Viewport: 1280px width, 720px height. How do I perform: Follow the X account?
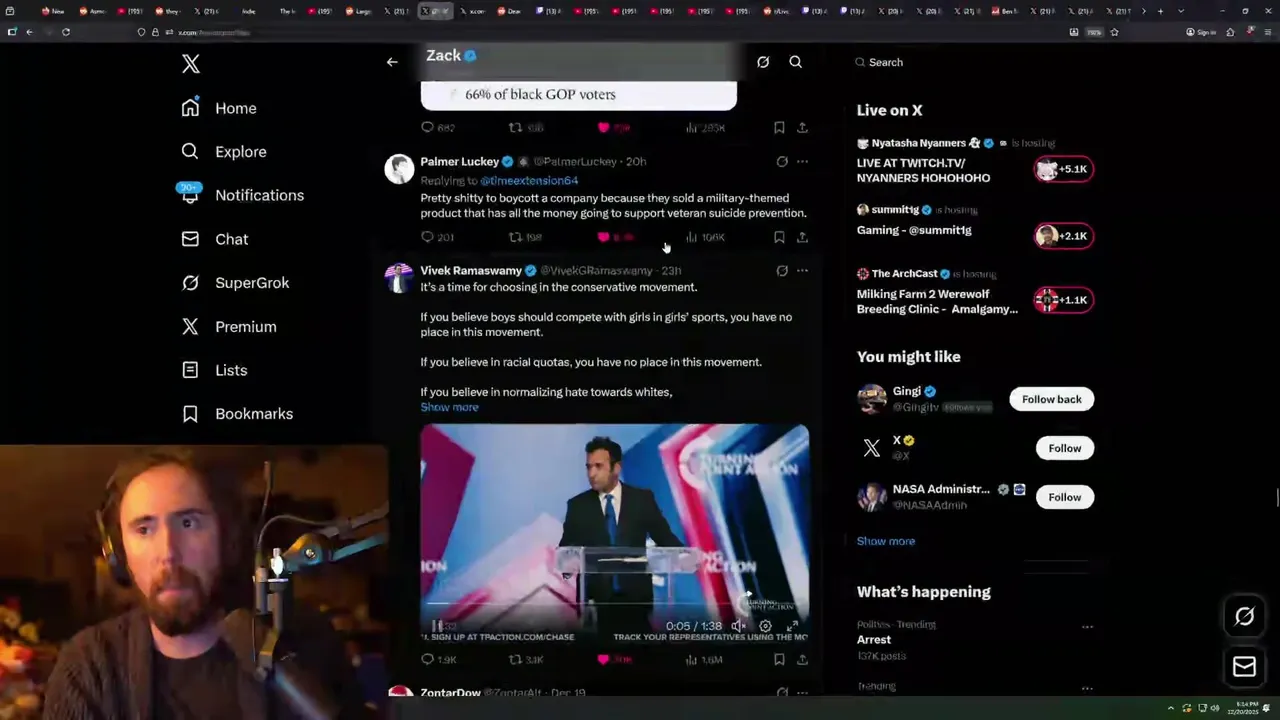pyautogui.click(x=1065, y=448)
